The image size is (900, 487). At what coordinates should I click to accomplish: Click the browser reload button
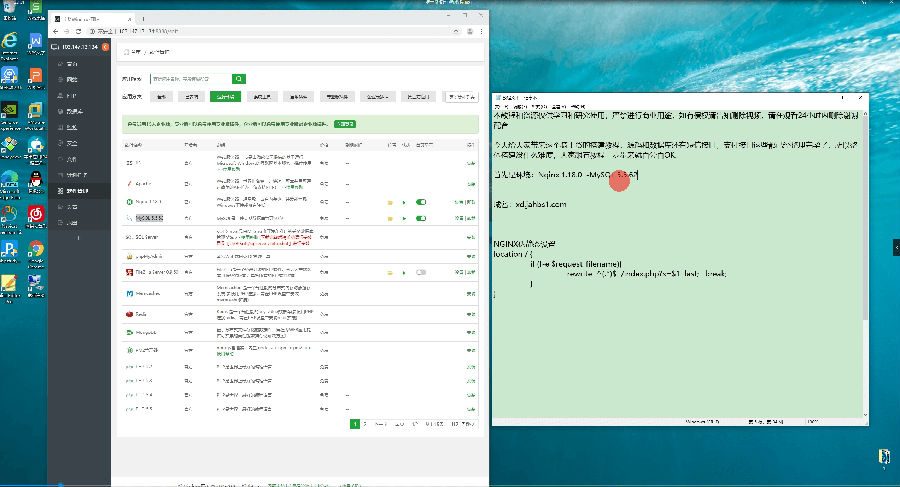[79, 31]
